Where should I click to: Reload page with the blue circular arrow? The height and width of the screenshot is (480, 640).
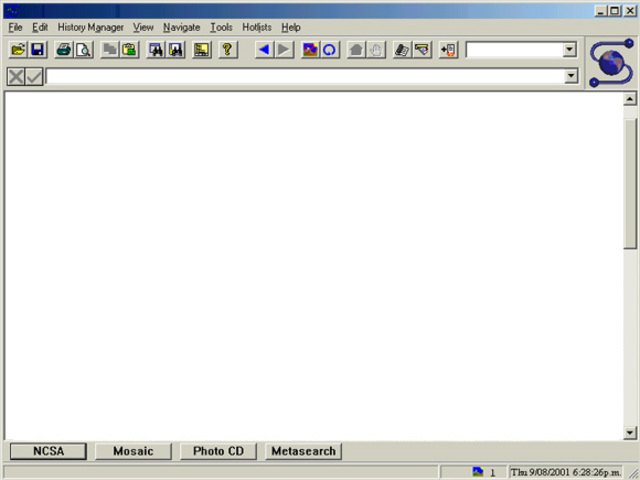coord(330,50)
